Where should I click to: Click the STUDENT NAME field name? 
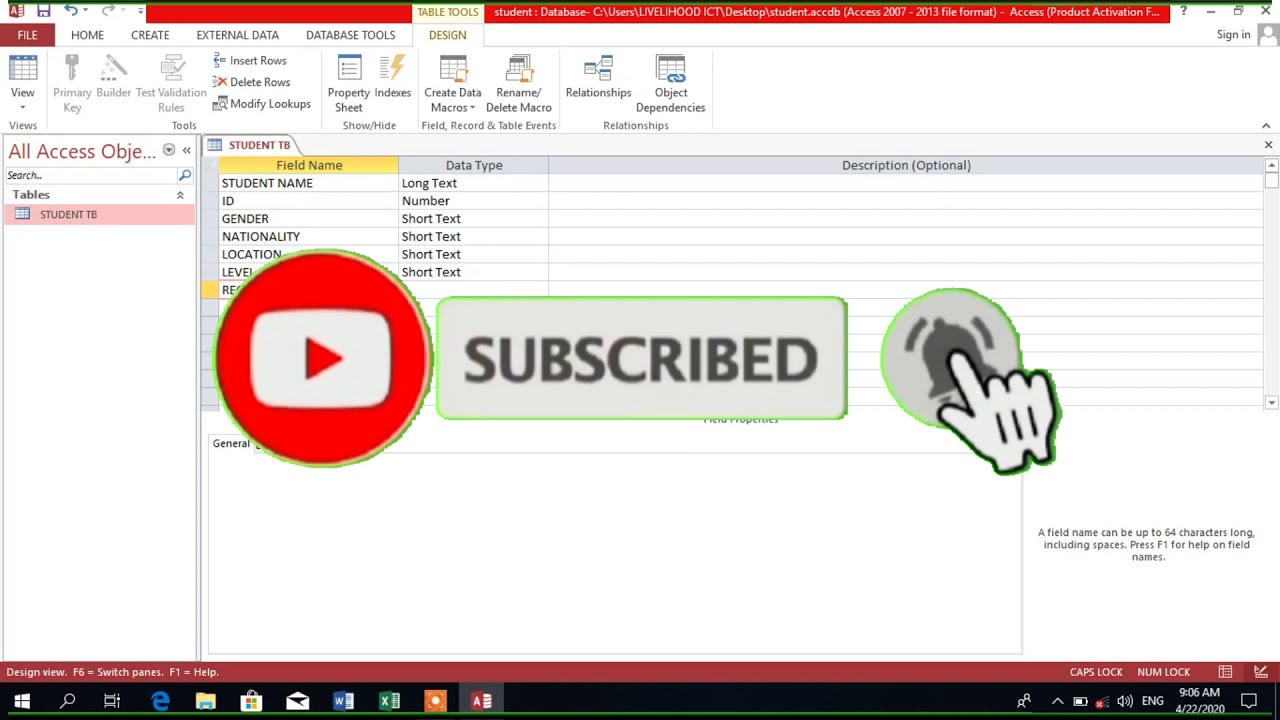[309, 183]
